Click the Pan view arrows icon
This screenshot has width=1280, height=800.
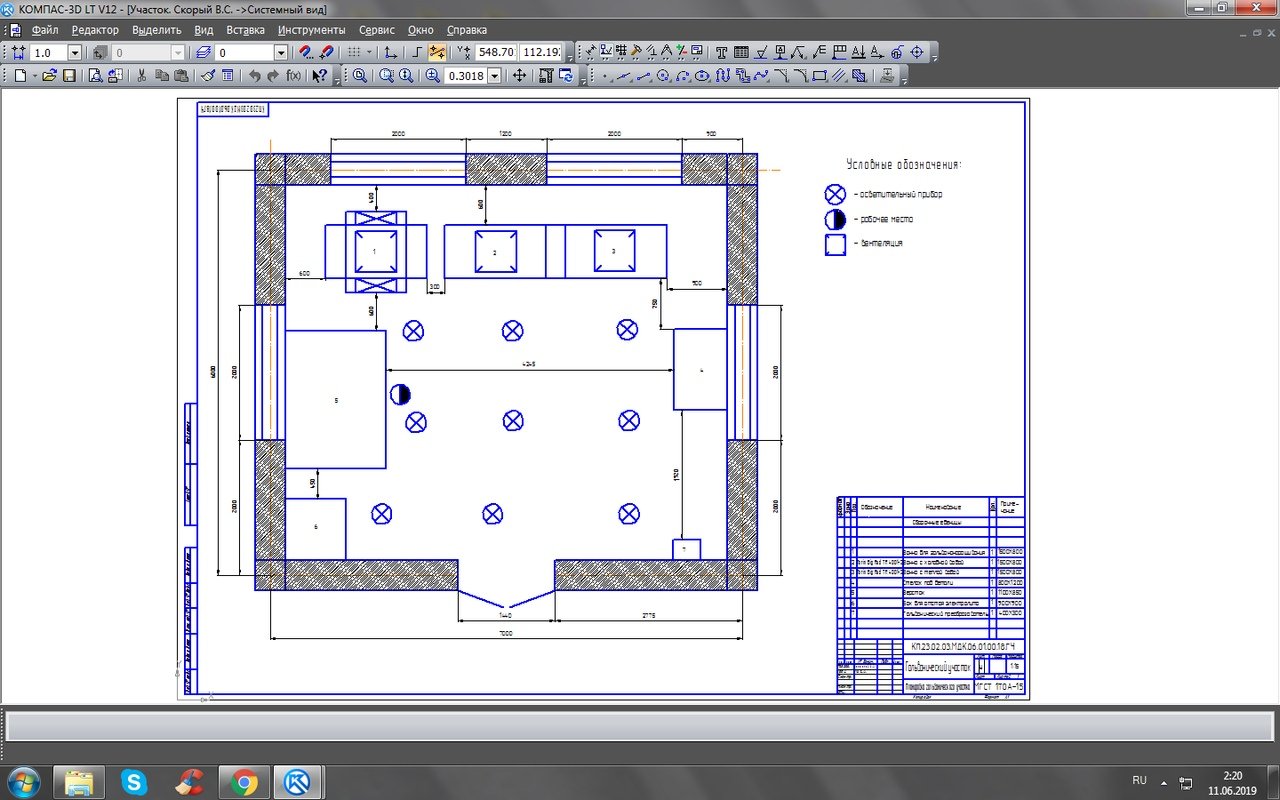(520, 76)
